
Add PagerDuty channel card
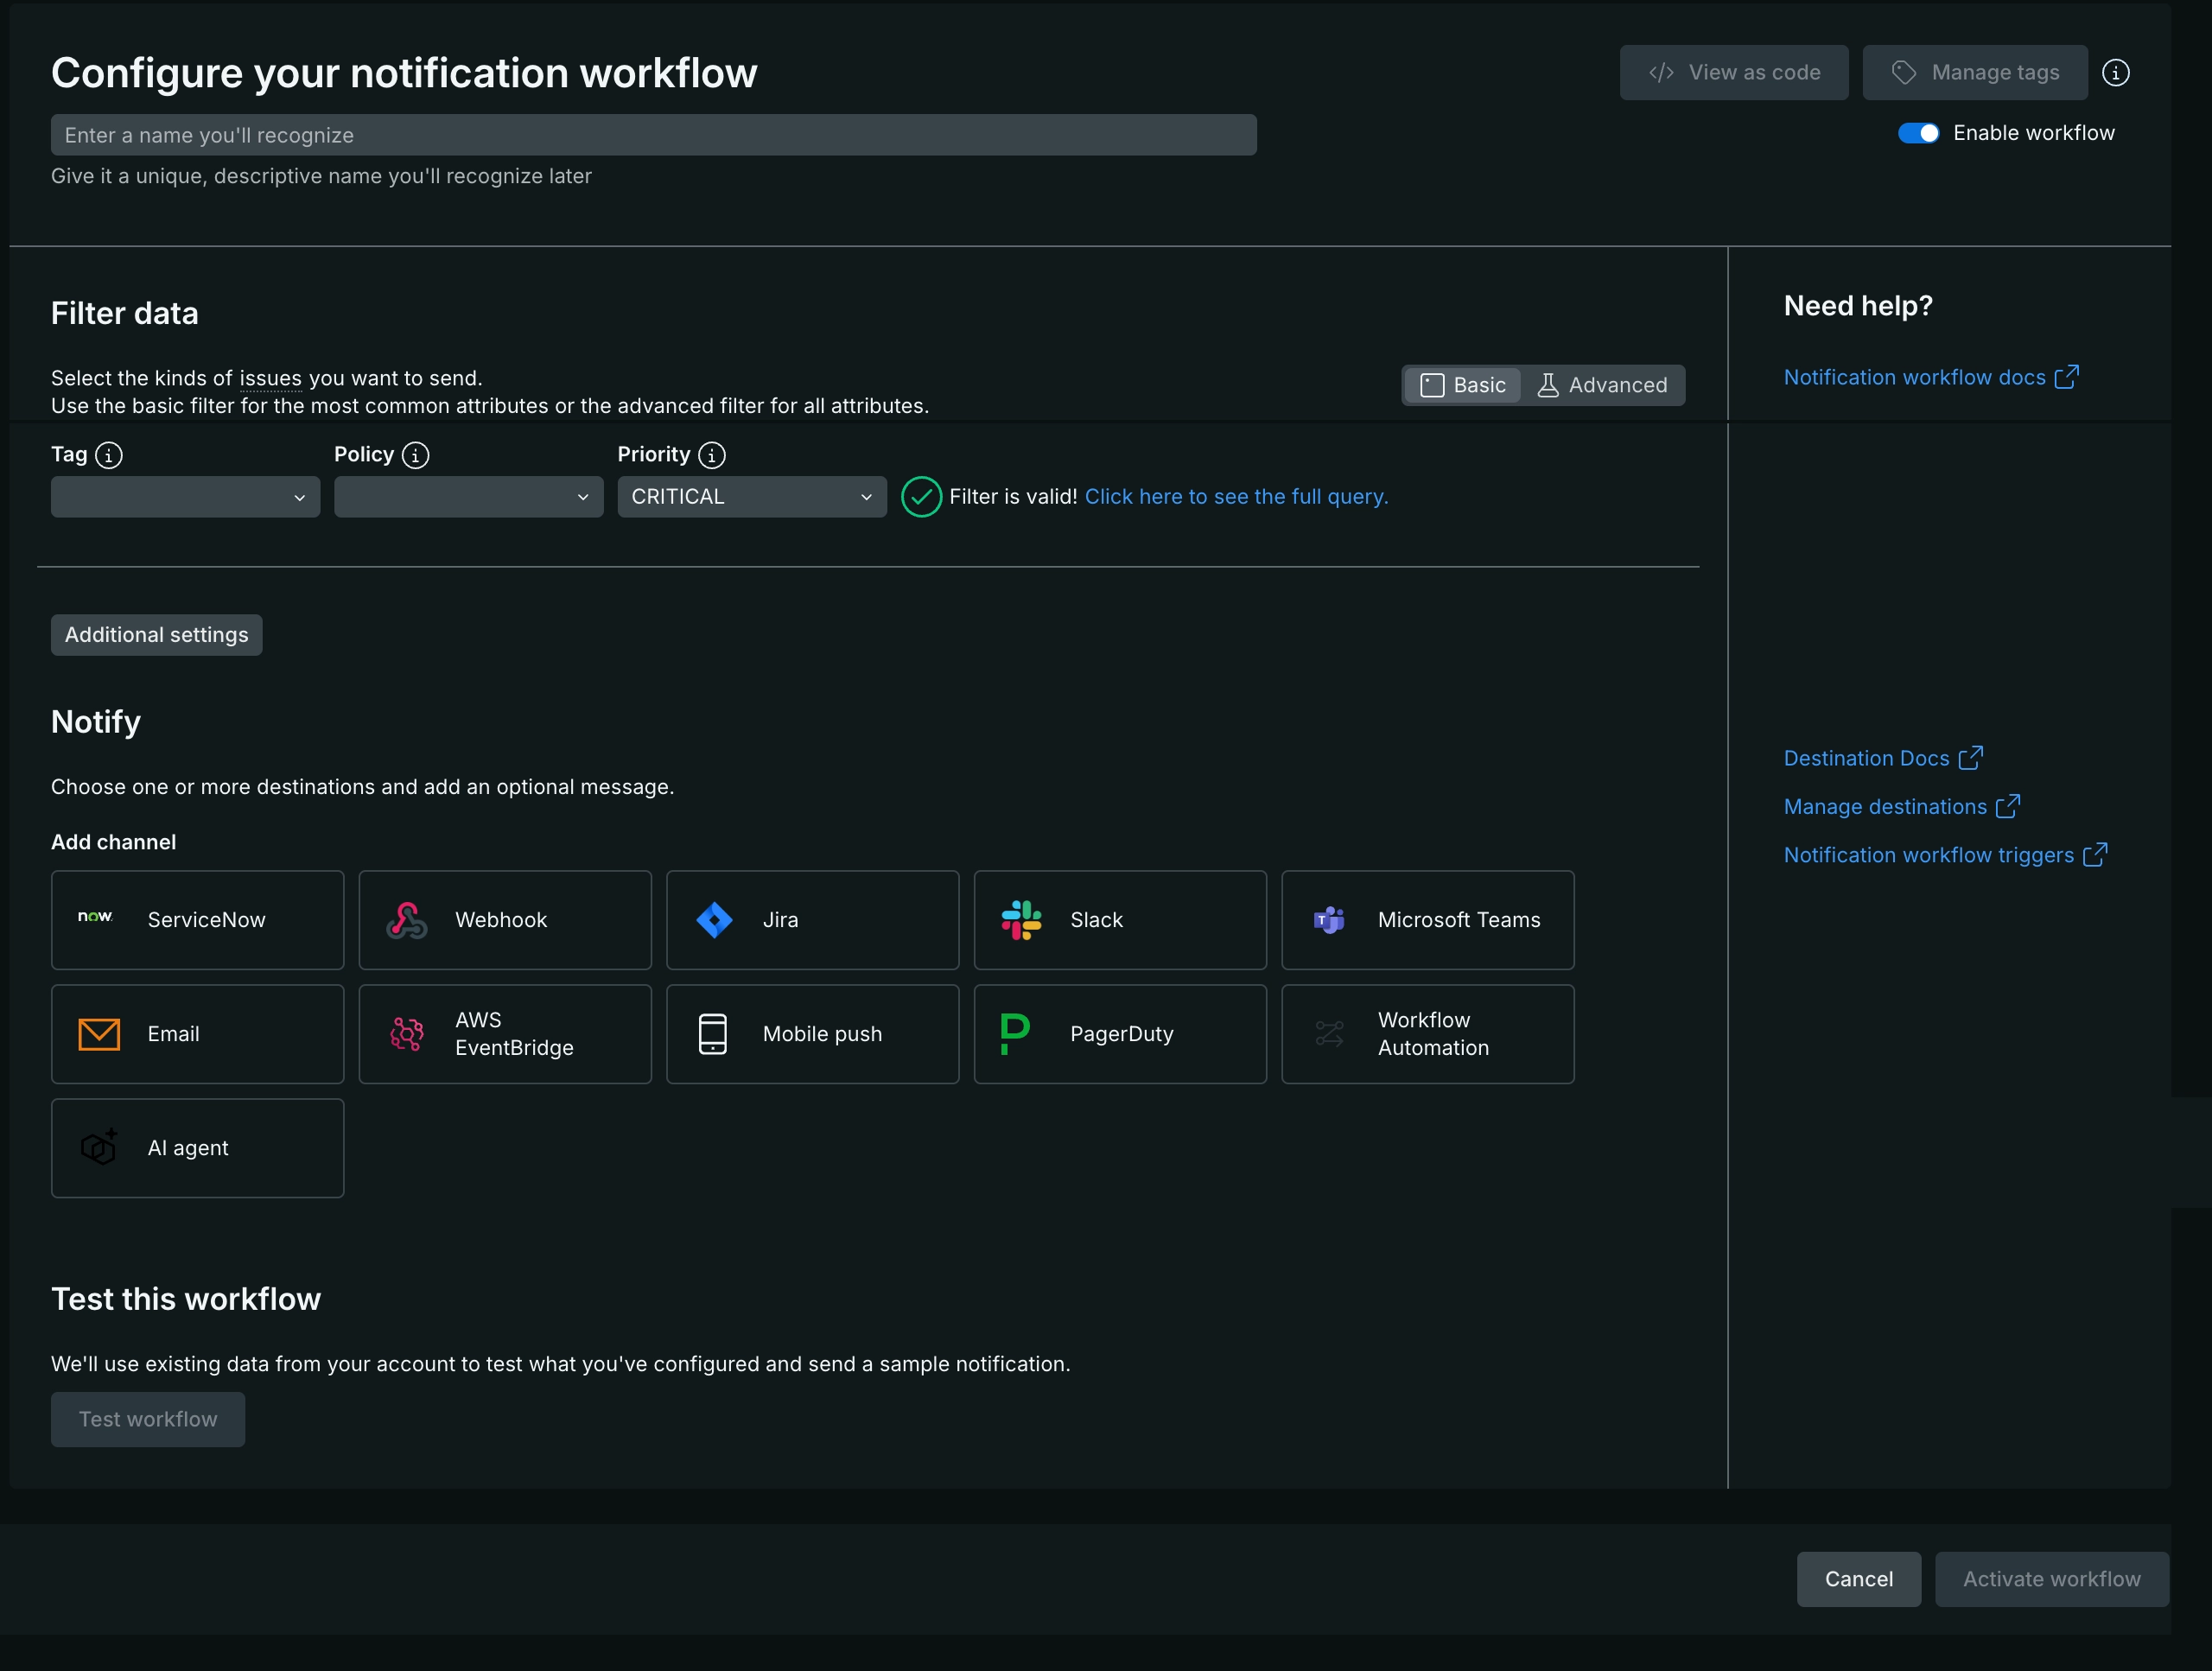[1120, 1034]
